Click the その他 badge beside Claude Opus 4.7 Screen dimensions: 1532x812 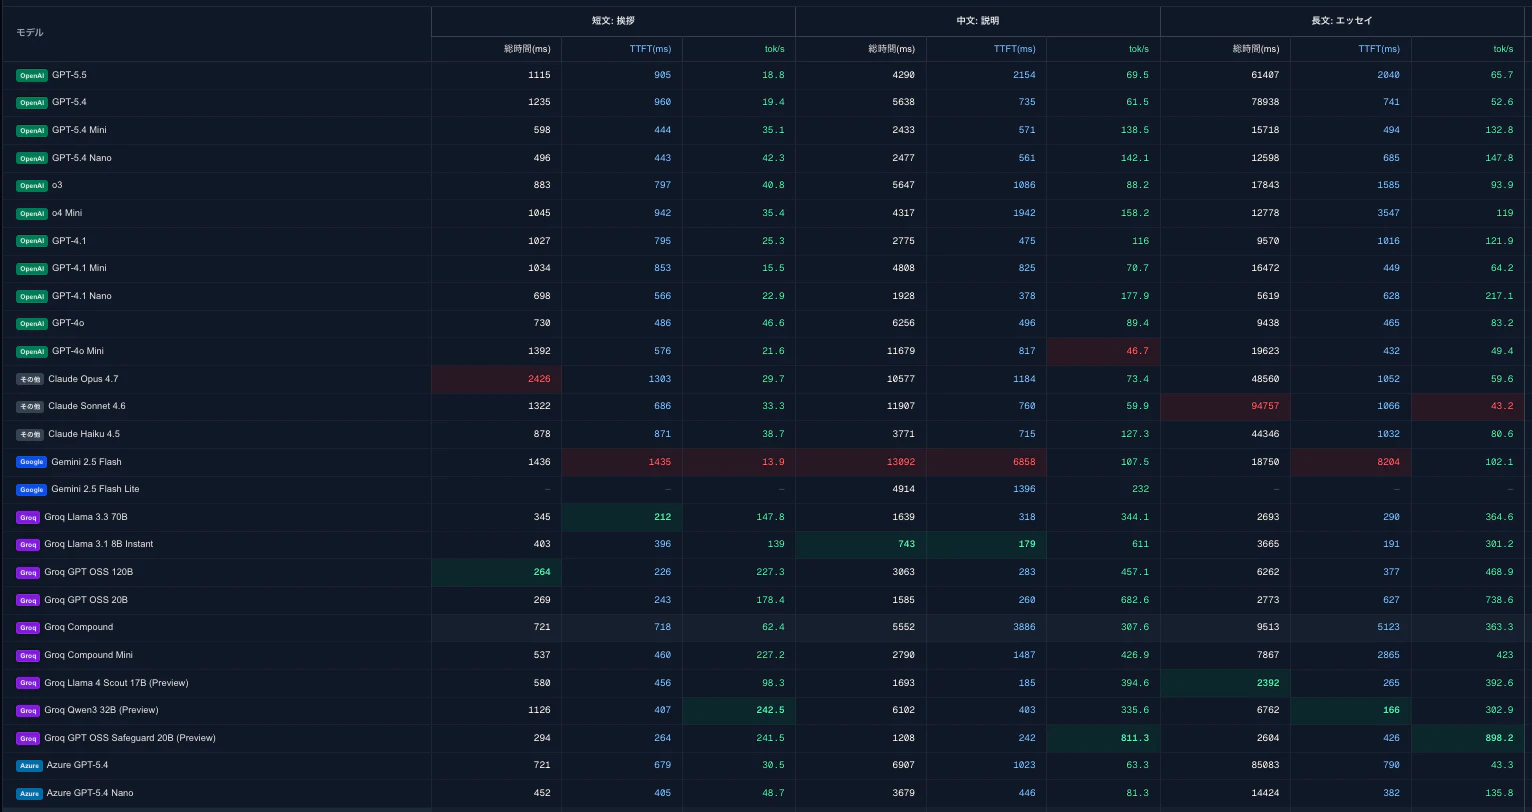[30, 379]
